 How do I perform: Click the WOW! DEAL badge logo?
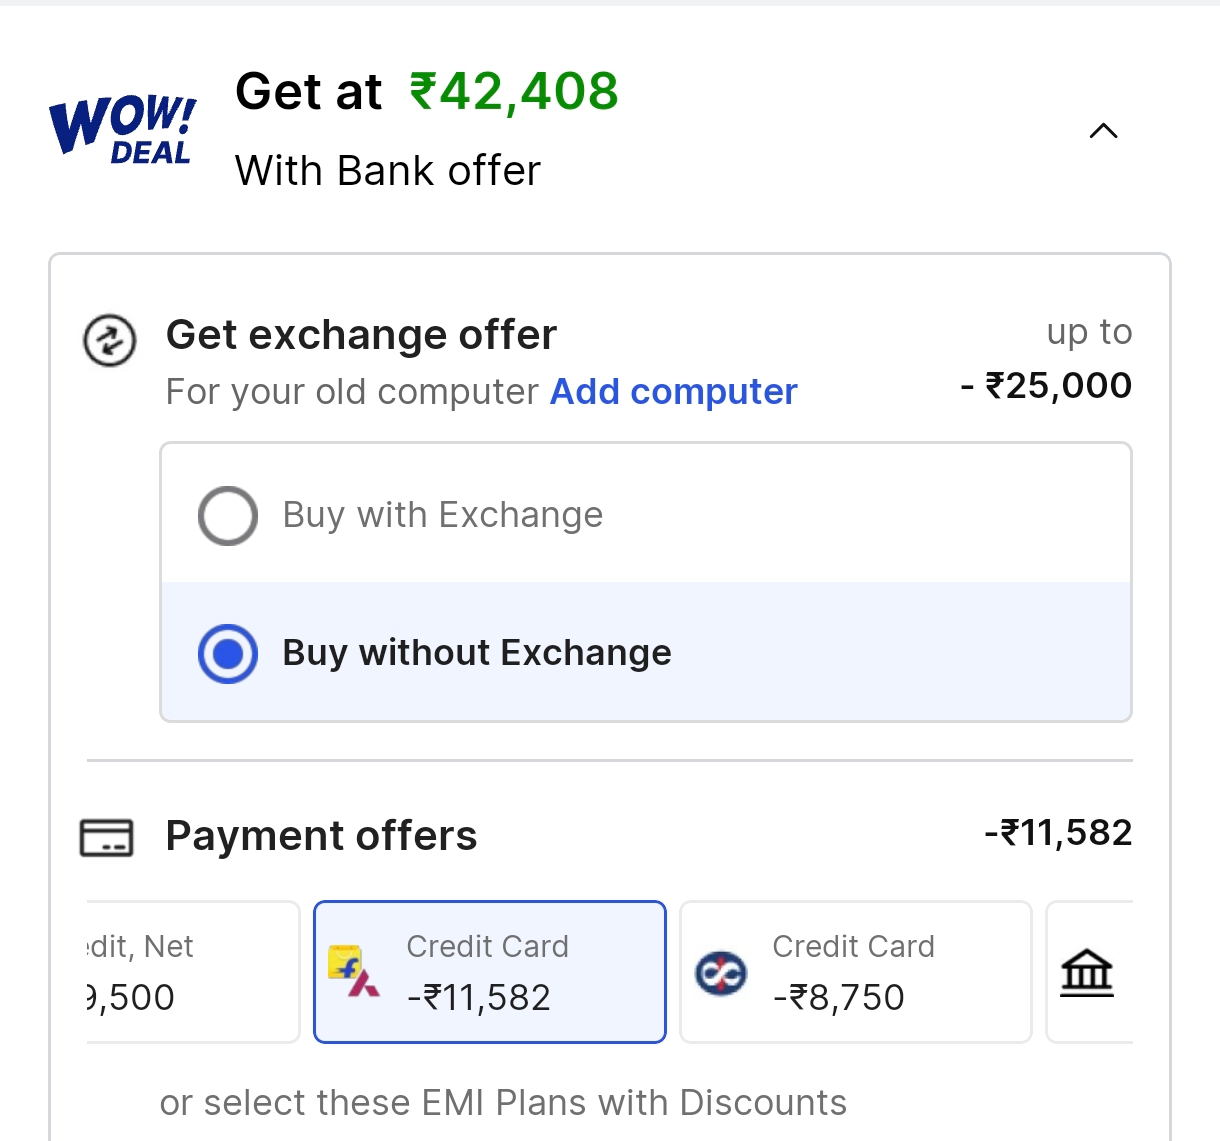tap(120, 126)
